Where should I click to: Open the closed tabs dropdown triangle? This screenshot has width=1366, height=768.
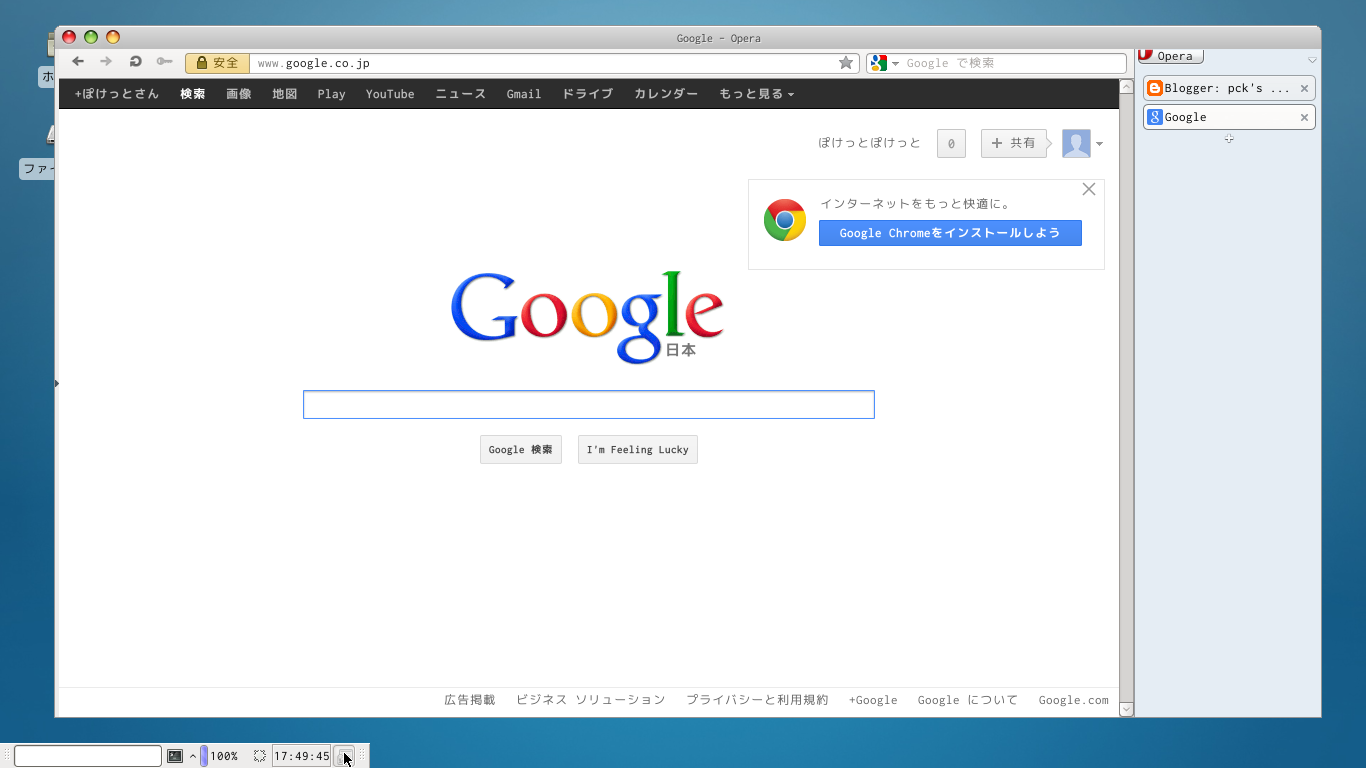1312,61
